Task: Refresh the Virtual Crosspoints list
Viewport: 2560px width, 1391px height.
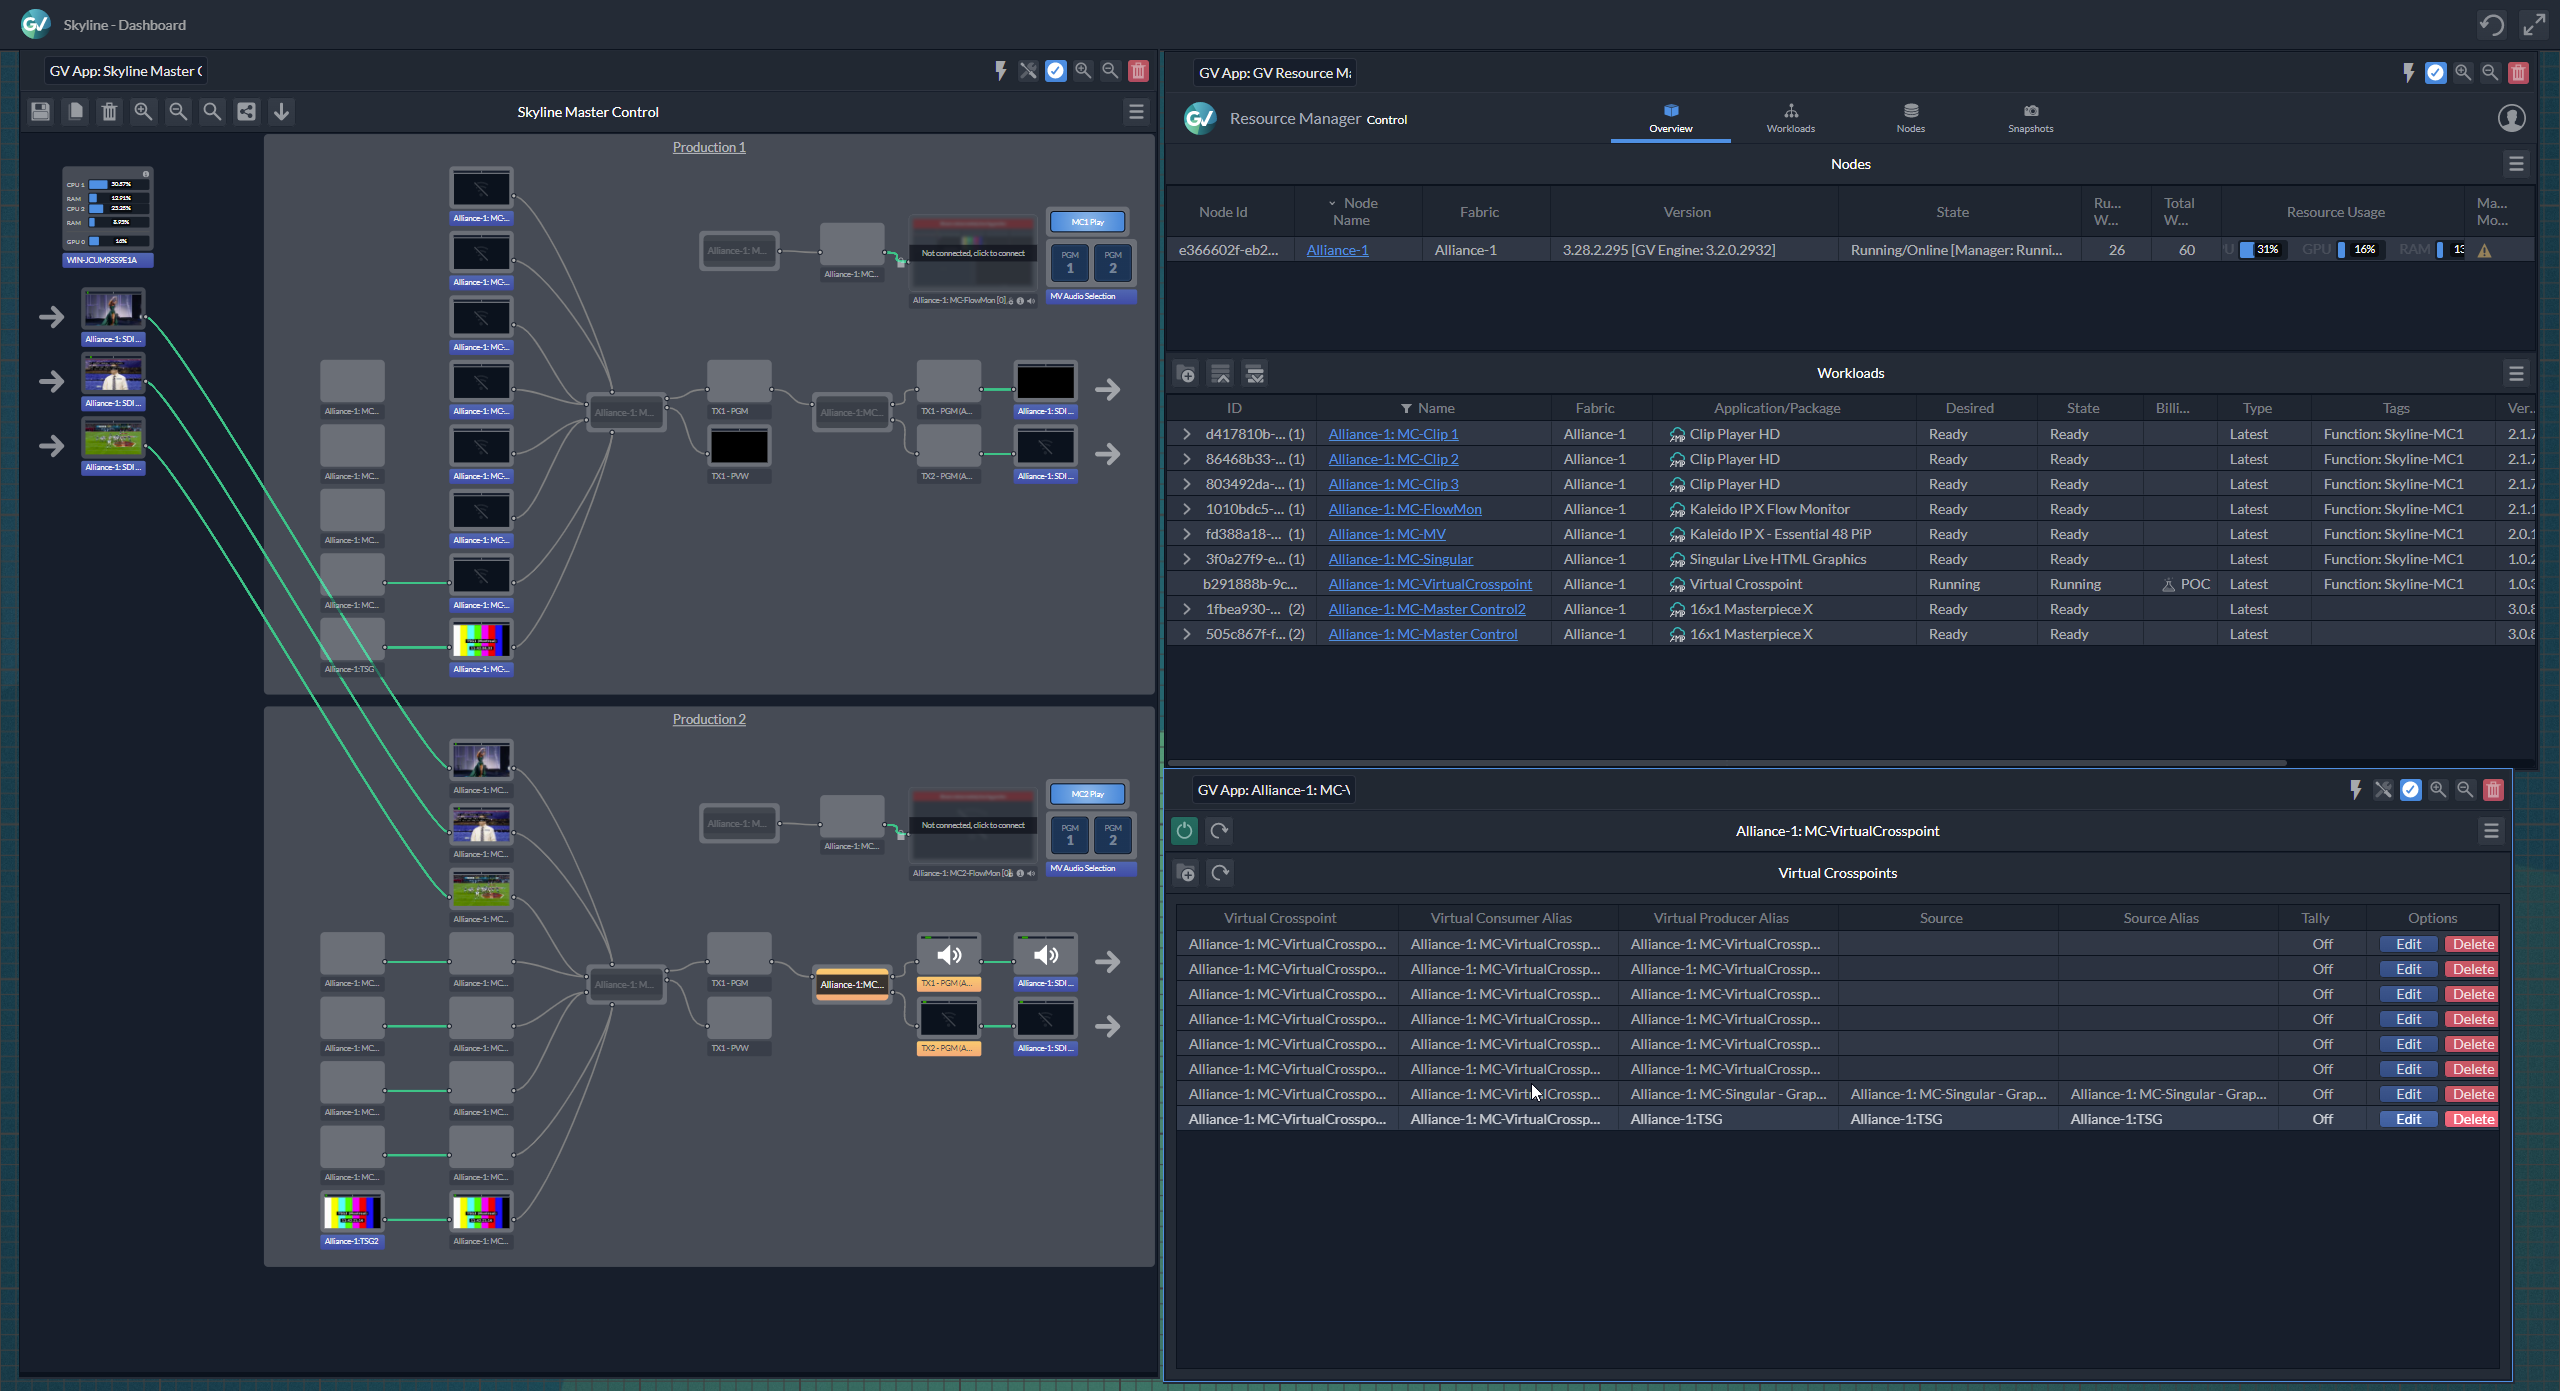Action: [x=1220, y=873]
